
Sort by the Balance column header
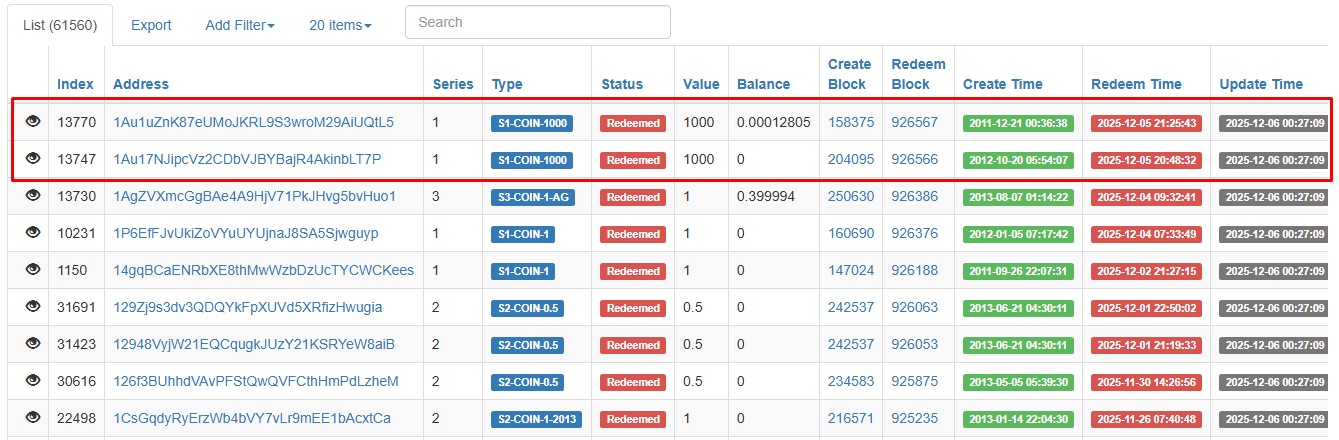click(x=763, y=84)
